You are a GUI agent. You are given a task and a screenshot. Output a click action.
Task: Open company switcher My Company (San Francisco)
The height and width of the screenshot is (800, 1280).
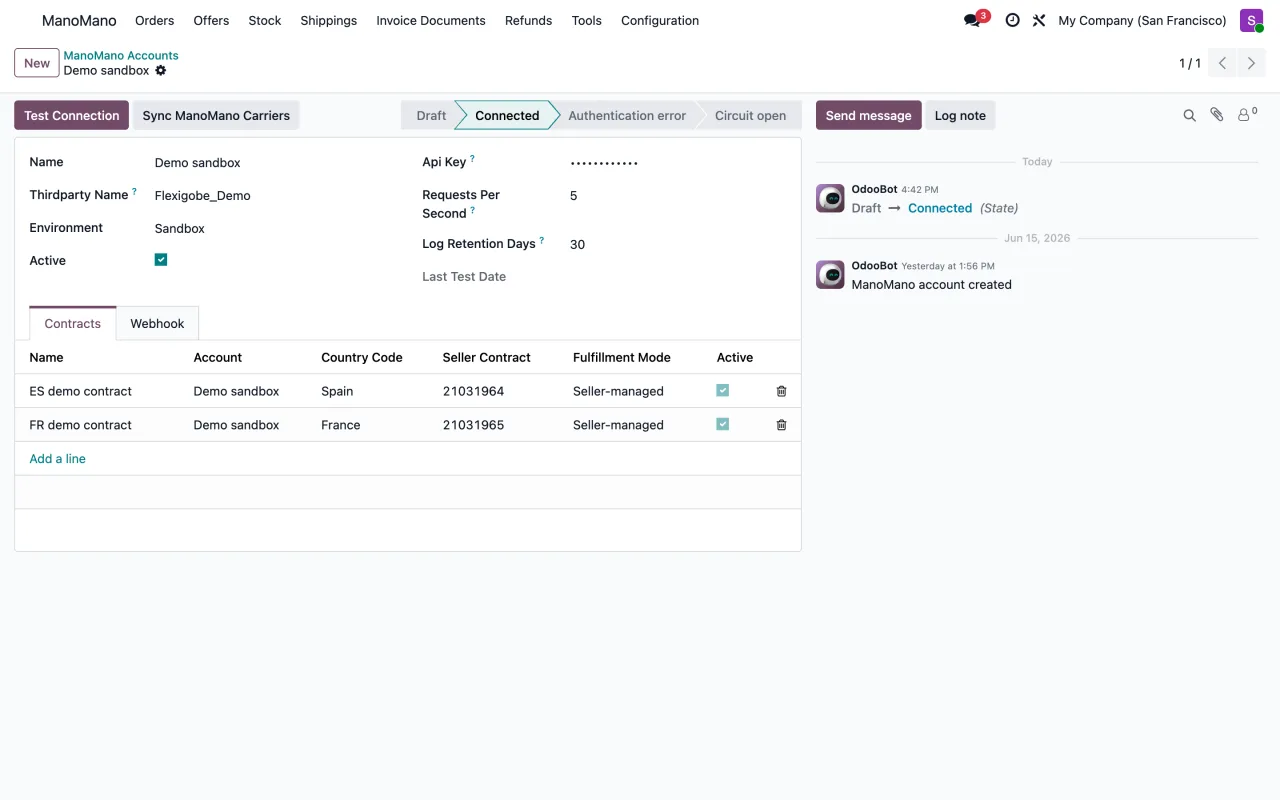(x=1142, y=20)
